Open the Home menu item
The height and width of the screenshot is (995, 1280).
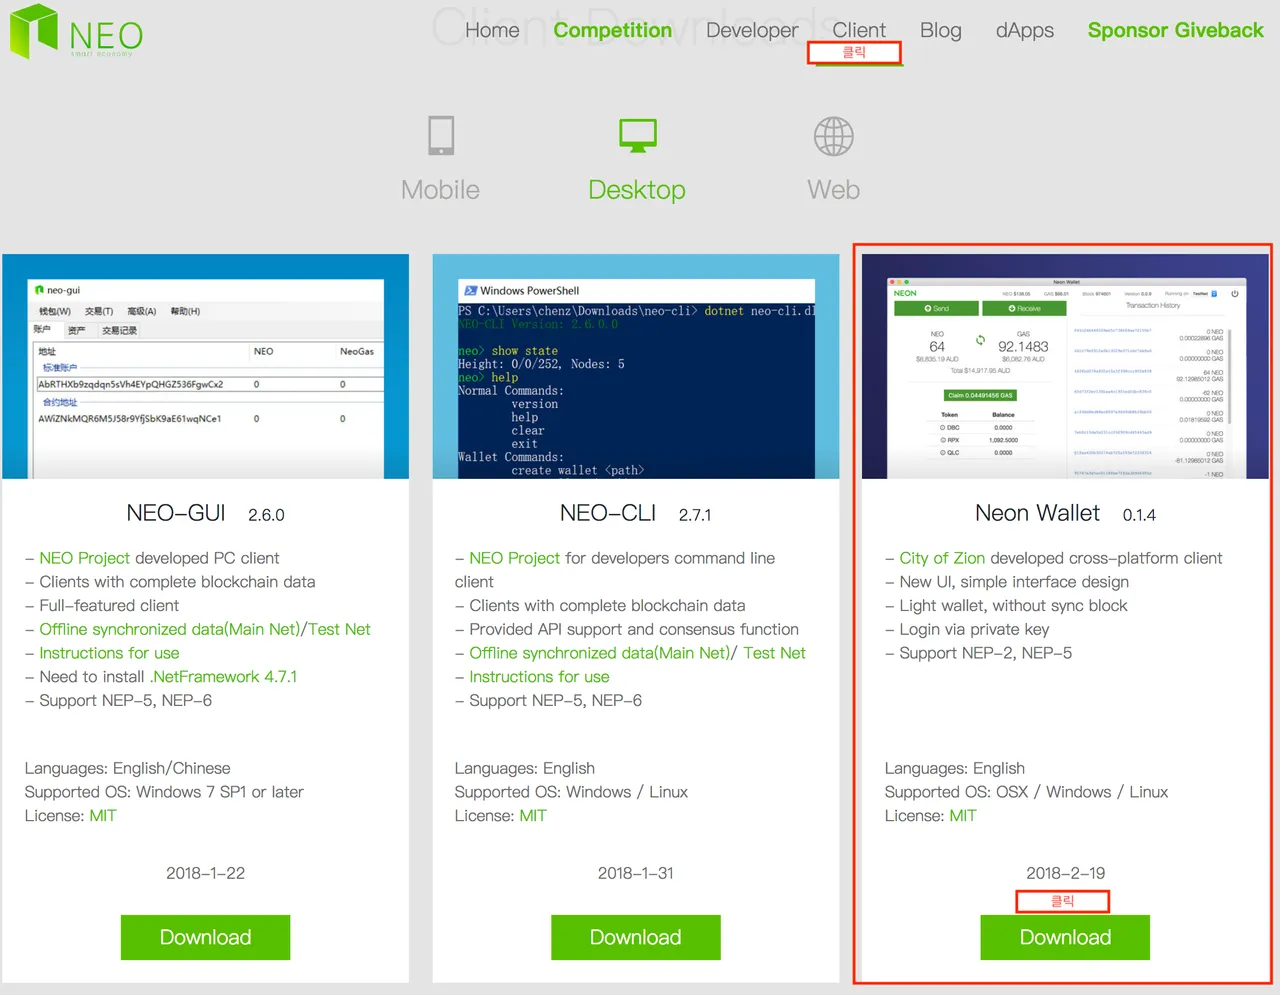coord(492,30)
